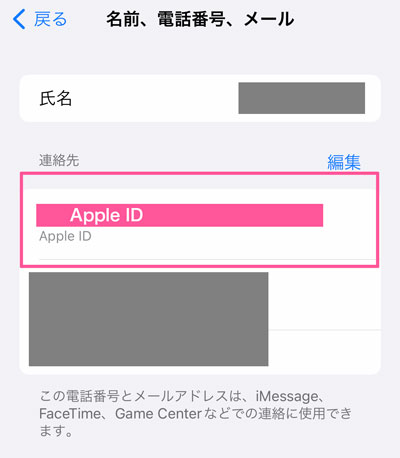Tap the small grey Apple ID sublabel
Image resolution: width=400 pixels, height=458 pixels.
pos(65,236)
